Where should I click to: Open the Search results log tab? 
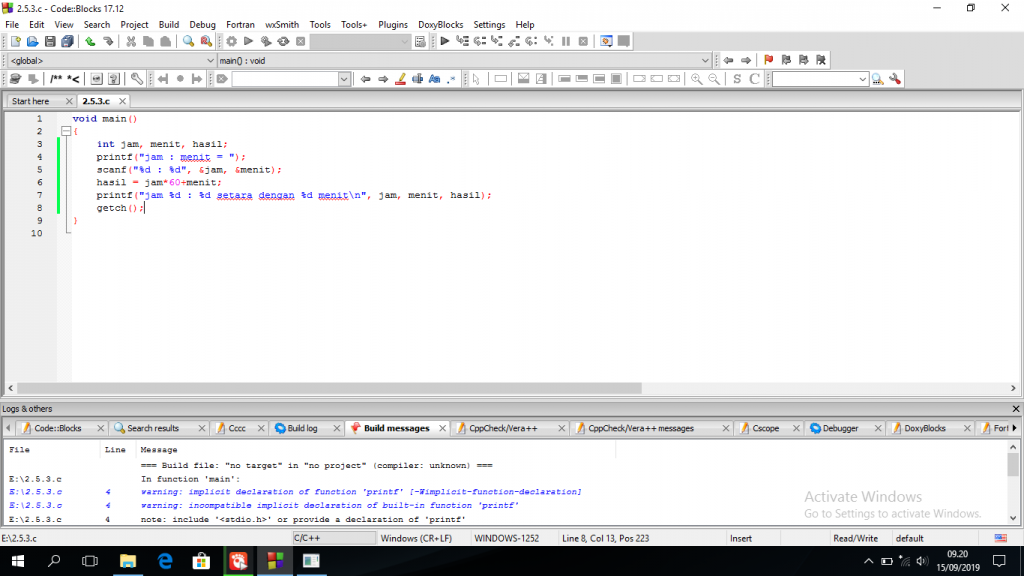[x=153, y=428]
